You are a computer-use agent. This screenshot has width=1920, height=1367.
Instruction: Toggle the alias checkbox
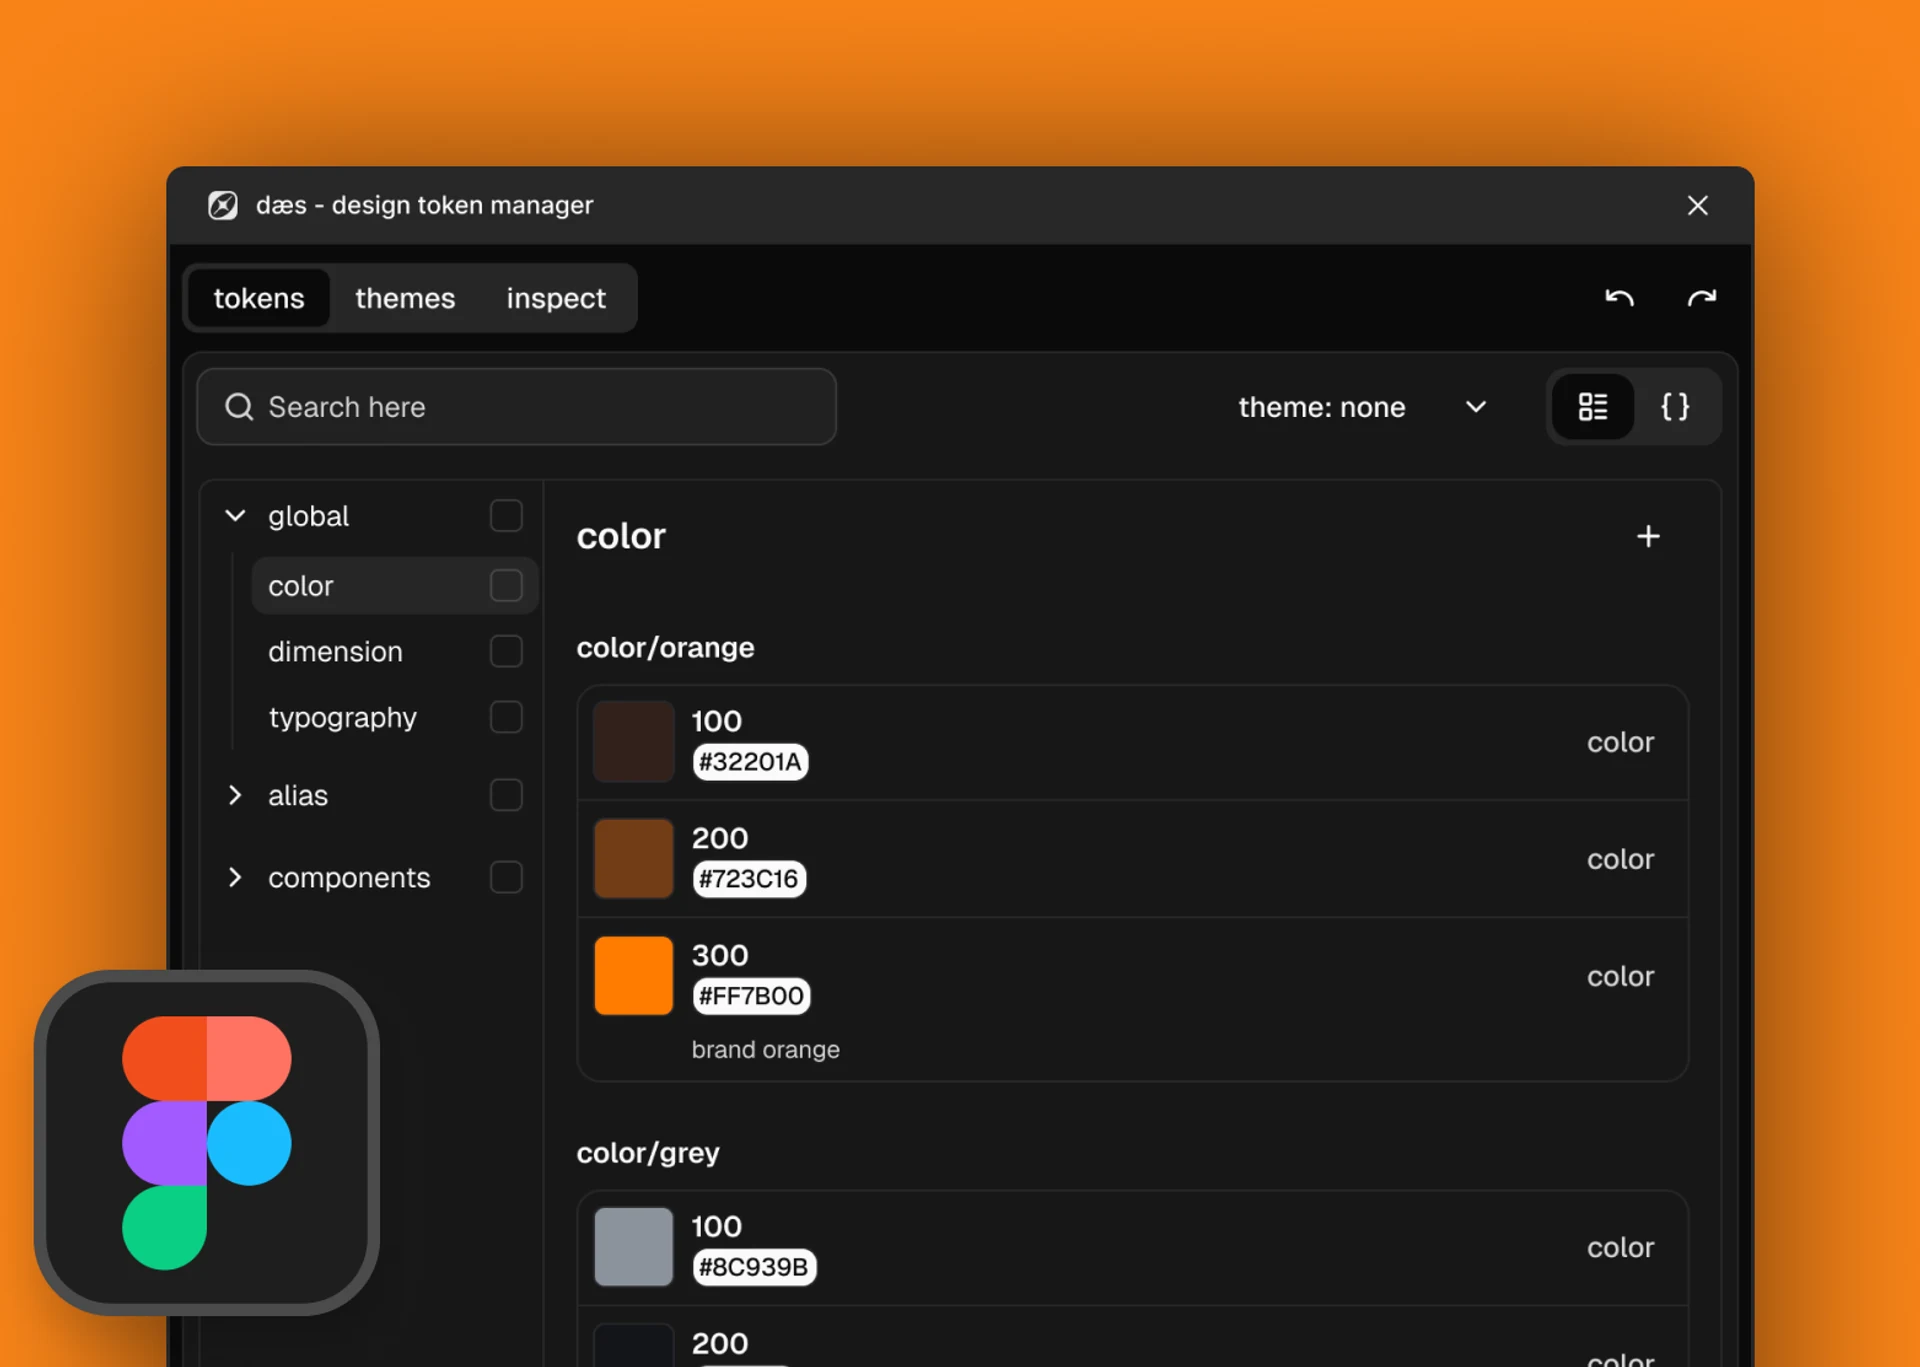[x=506, y=795]
